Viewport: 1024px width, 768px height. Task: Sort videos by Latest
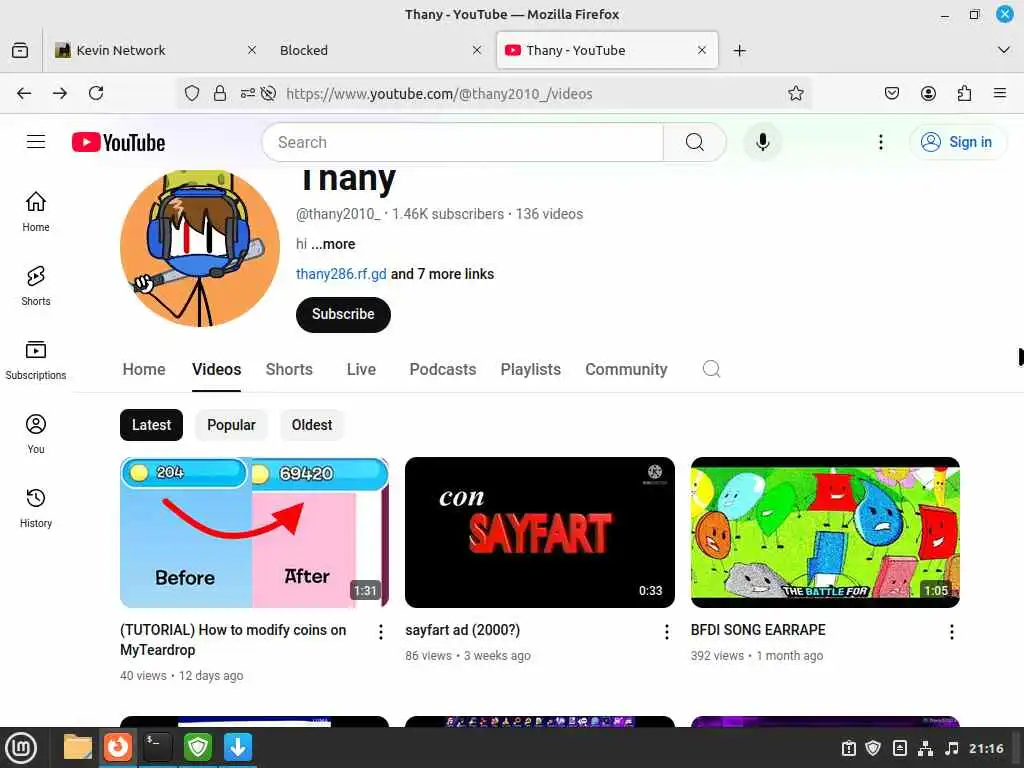(x=152, y=425)
